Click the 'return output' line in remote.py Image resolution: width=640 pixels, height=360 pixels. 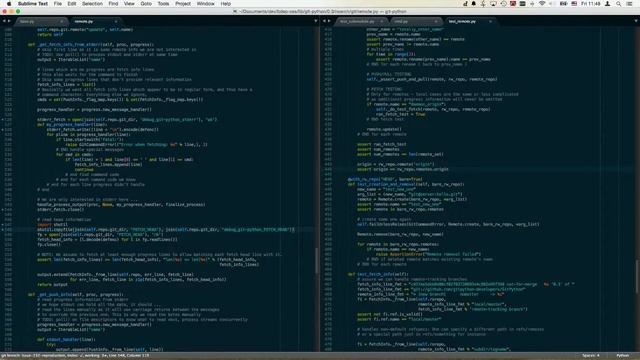click(x=52, y=284)
